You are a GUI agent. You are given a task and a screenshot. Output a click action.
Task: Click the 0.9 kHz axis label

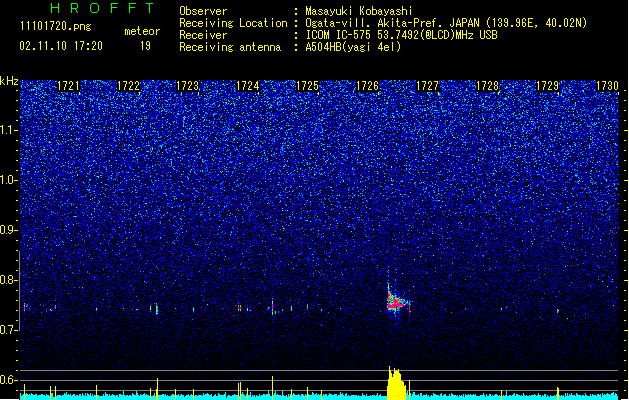tap(9, 230)
